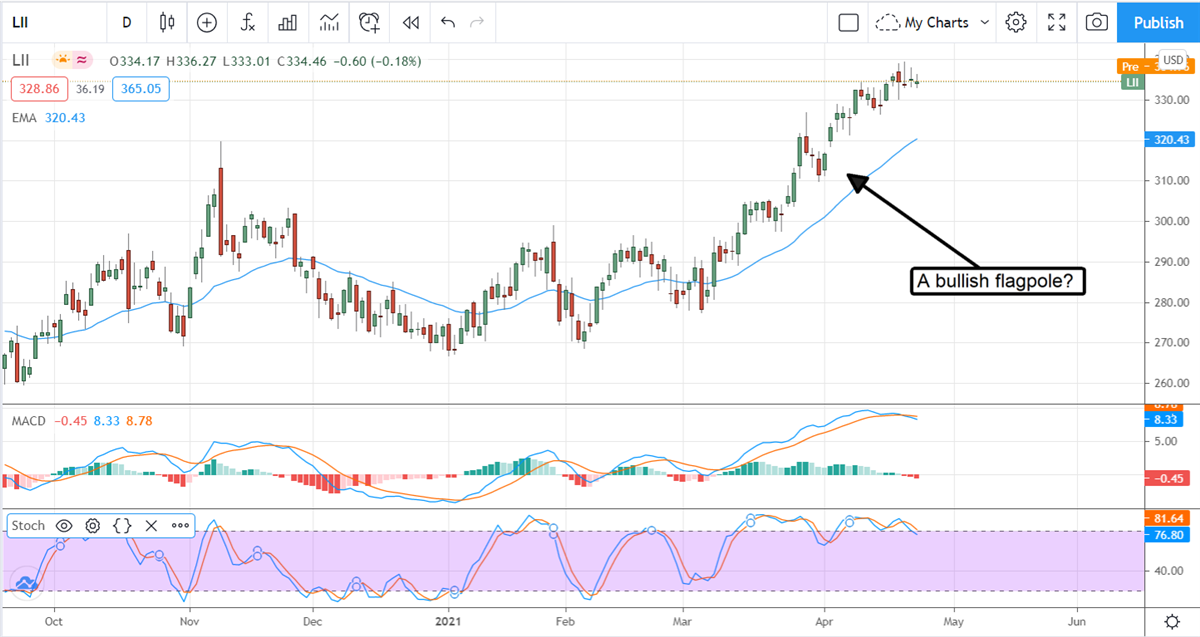This screenshot has width=1200, height=637.
Task: Open the Financials bar chart icon
Action: tap(288, 22)
